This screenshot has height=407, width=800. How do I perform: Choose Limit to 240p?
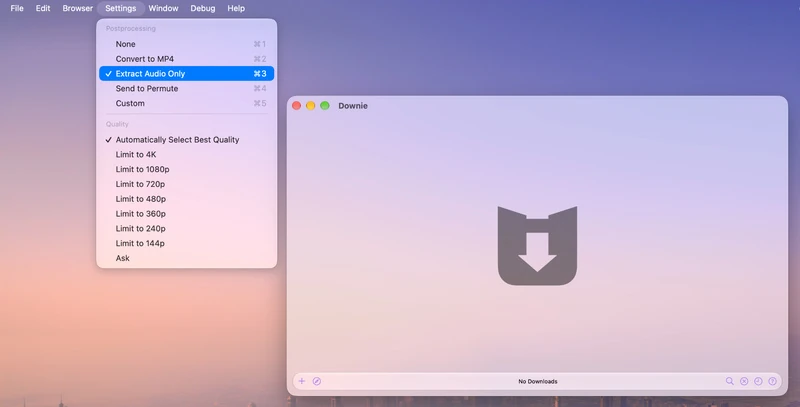186,228
